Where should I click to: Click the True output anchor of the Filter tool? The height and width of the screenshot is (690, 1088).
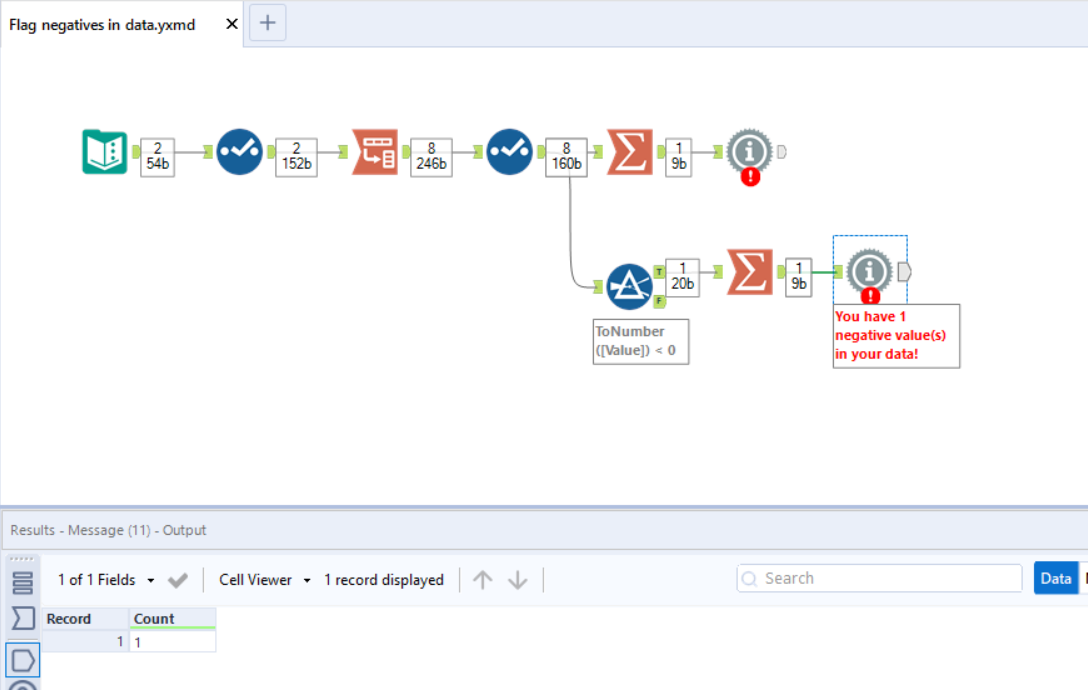658,271
